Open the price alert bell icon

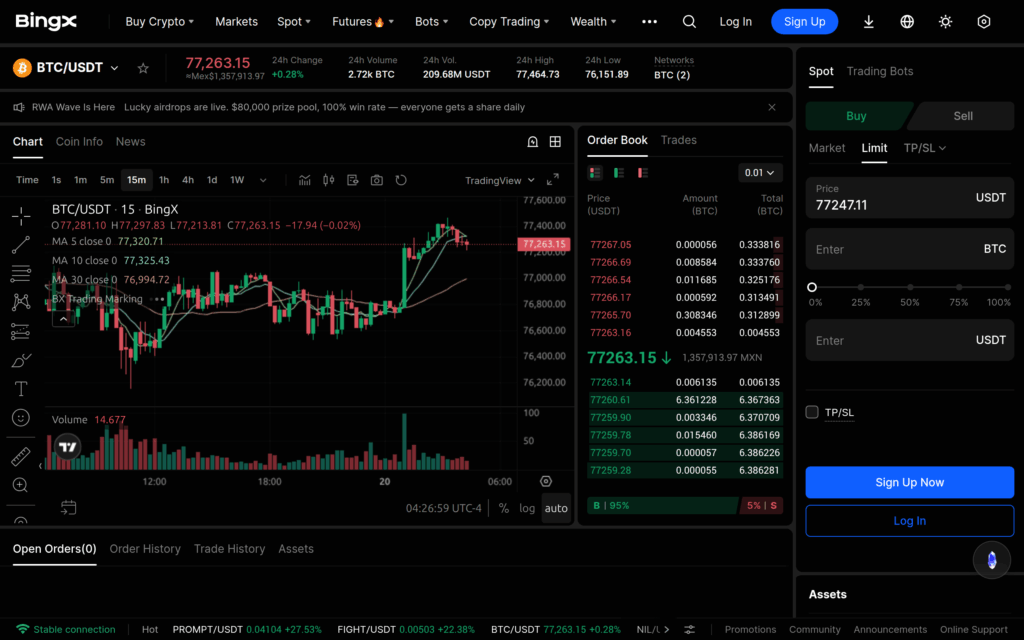coord(533,142)
